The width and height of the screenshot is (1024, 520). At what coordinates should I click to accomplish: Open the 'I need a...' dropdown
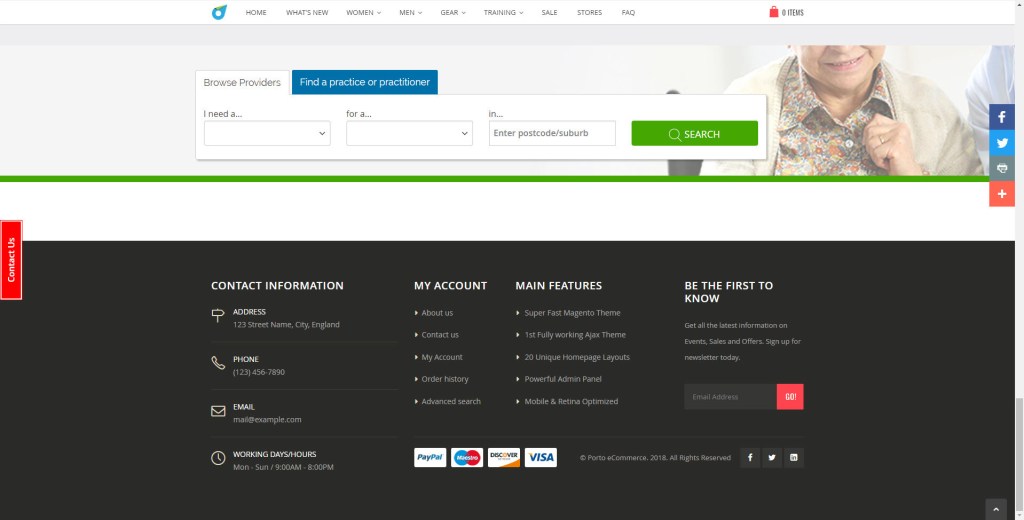267,133
